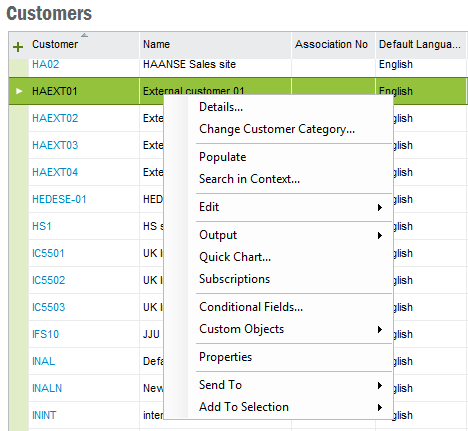
Task: Open Properties from the context menu
Action: pyautogui.click(x=226, y=357)
